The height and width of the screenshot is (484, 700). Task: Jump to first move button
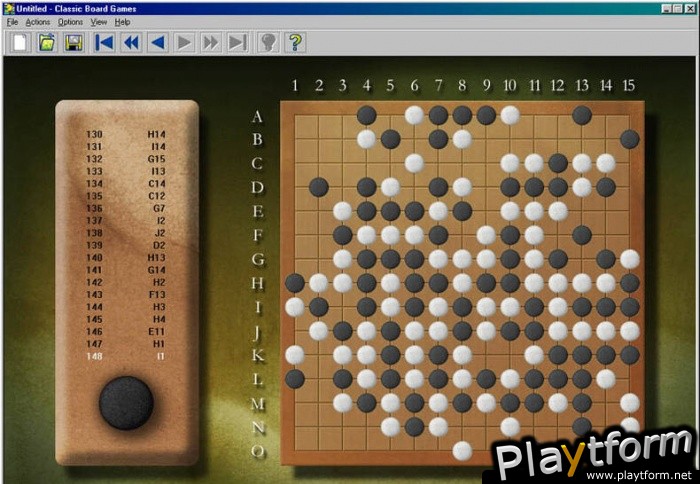tap(104, 42)
